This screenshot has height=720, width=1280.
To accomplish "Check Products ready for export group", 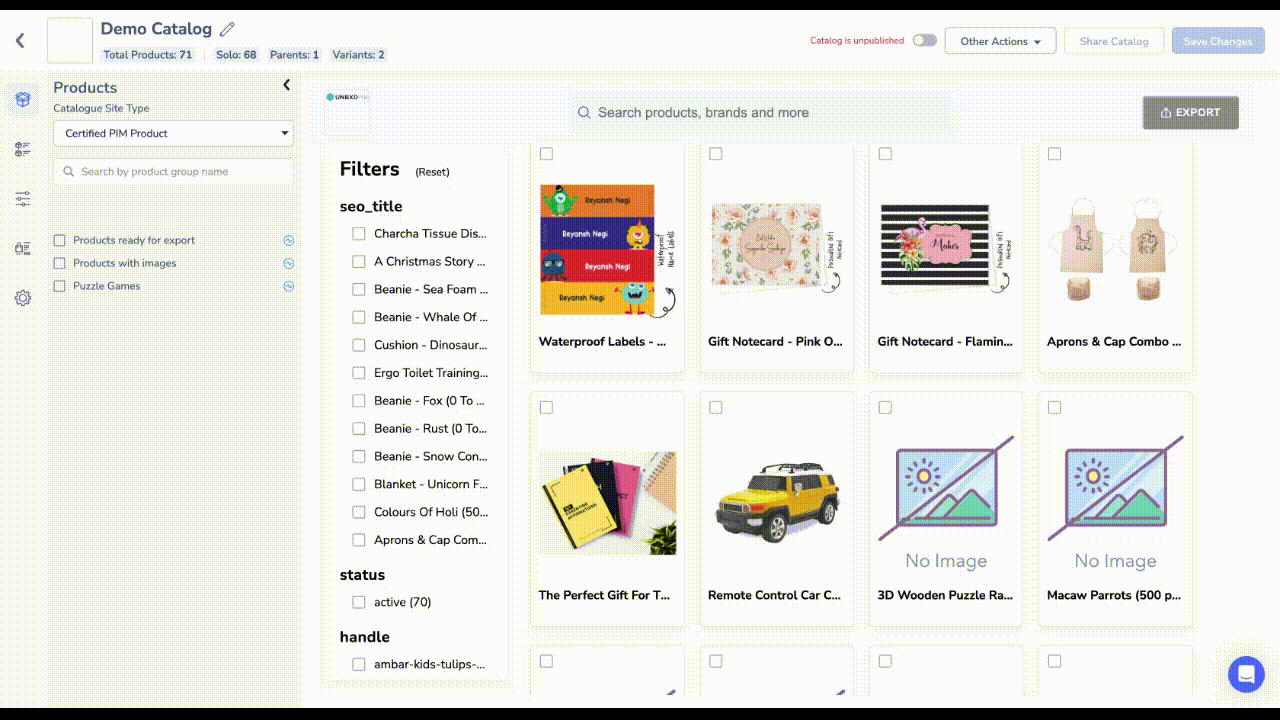I will click(x=60, y=240).
